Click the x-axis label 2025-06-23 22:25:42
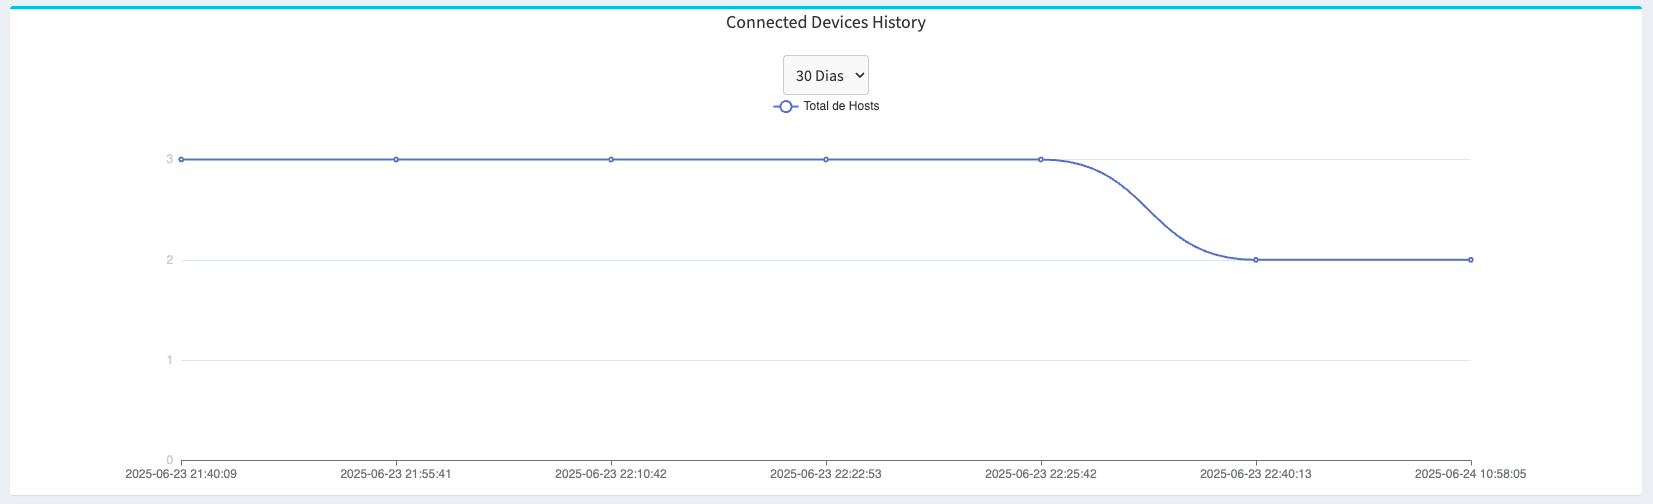The width and height of the screenshot is (1653, 504). (x=1041, y=474)
